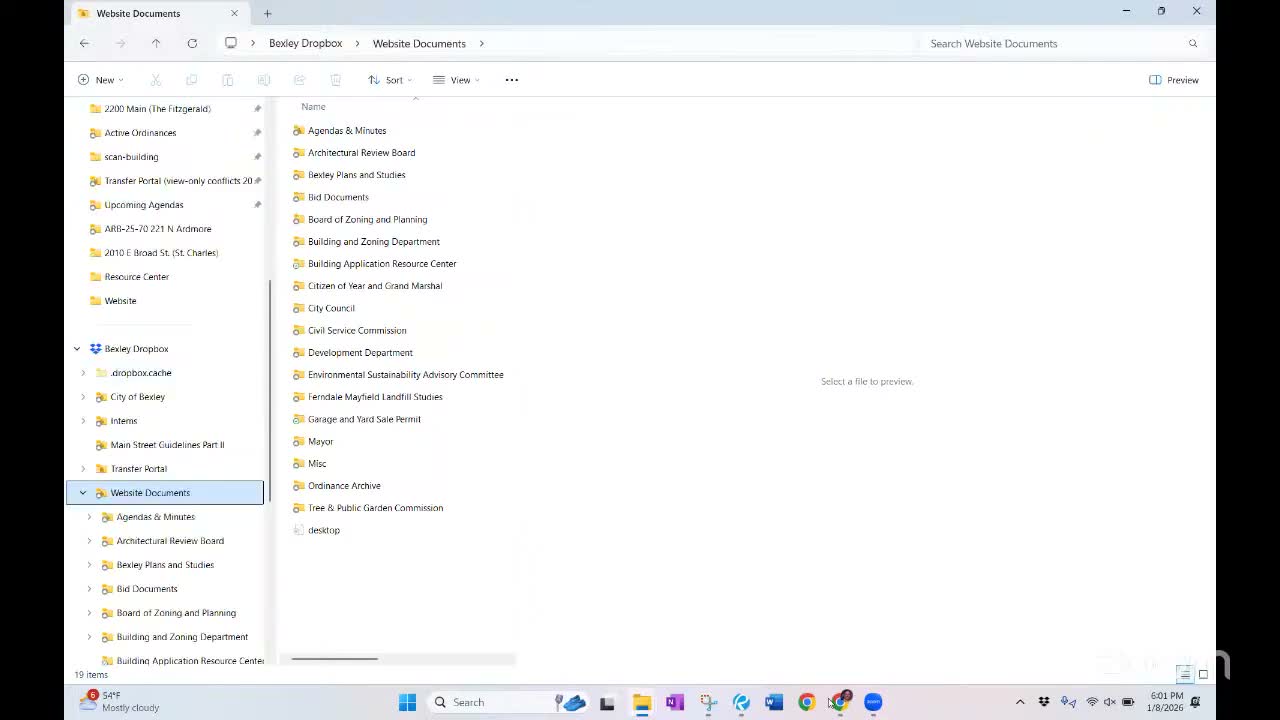The width and height of the screenshot is (1280, 720).
Task: Open the New item menu button
Action: [x=100, y=80]
